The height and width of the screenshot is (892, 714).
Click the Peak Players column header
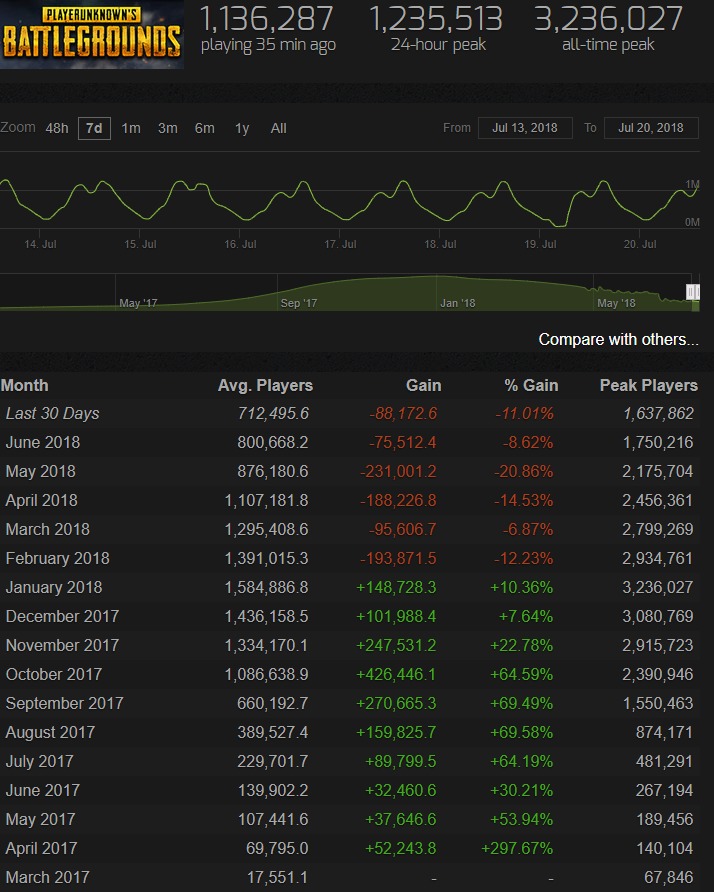tap(648, 385)
